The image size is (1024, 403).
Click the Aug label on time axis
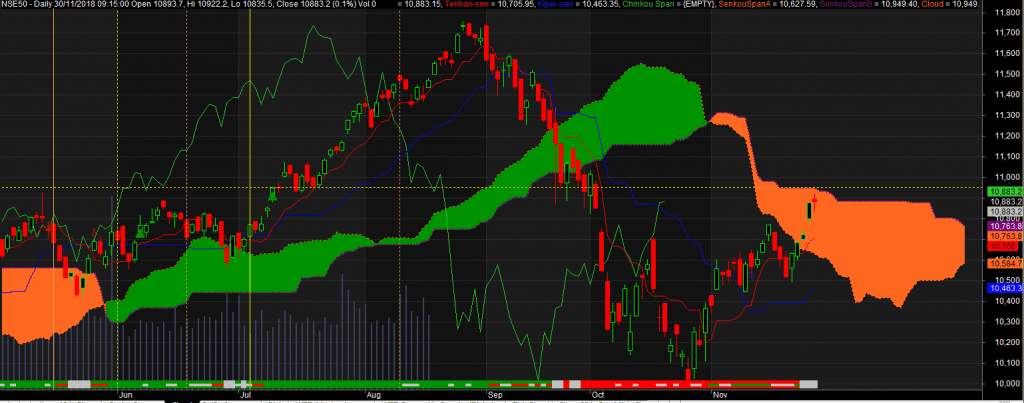(x=373, y=395)
